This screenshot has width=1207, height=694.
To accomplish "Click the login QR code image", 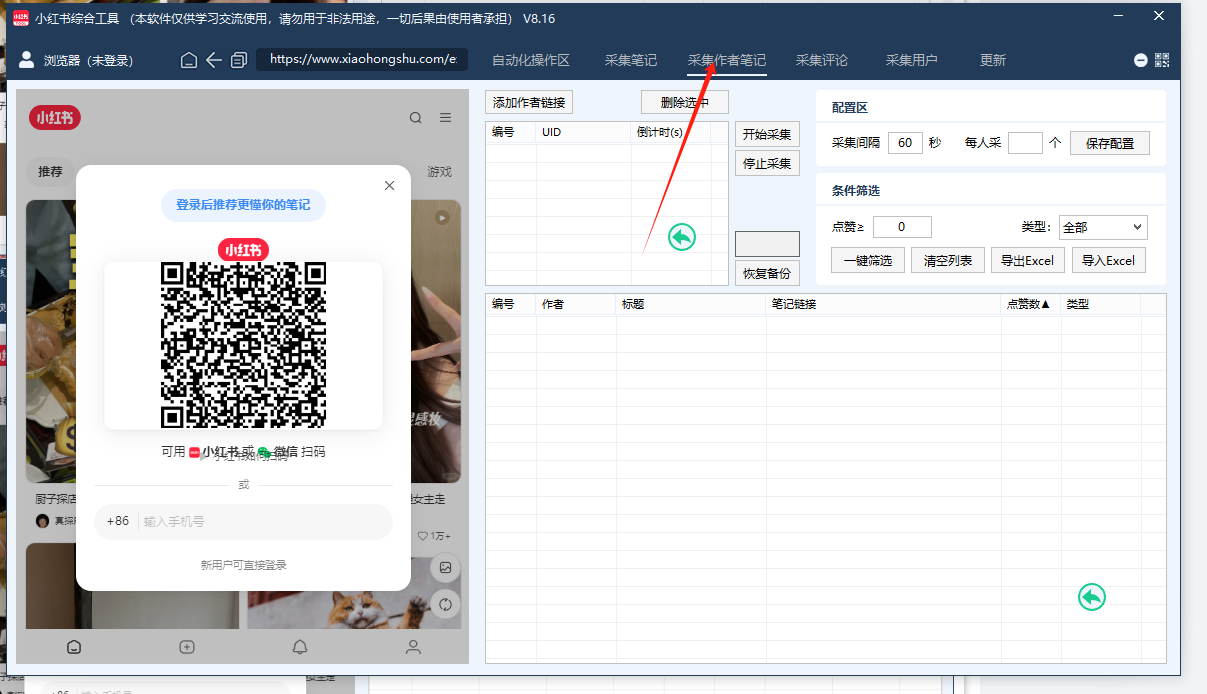I will (x=243, y=345).
